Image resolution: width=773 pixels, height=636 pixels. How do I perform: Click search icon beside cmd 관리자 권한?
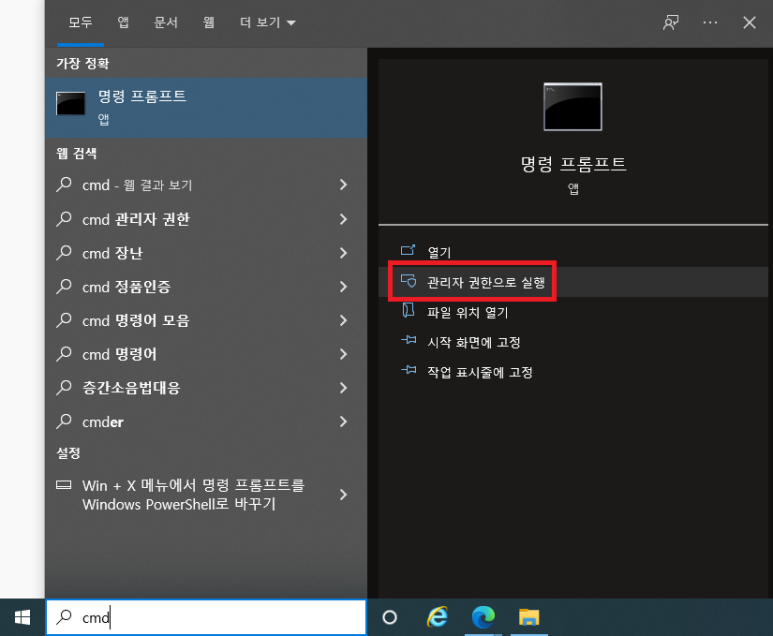pyautogui.click(x=64, y=218)
